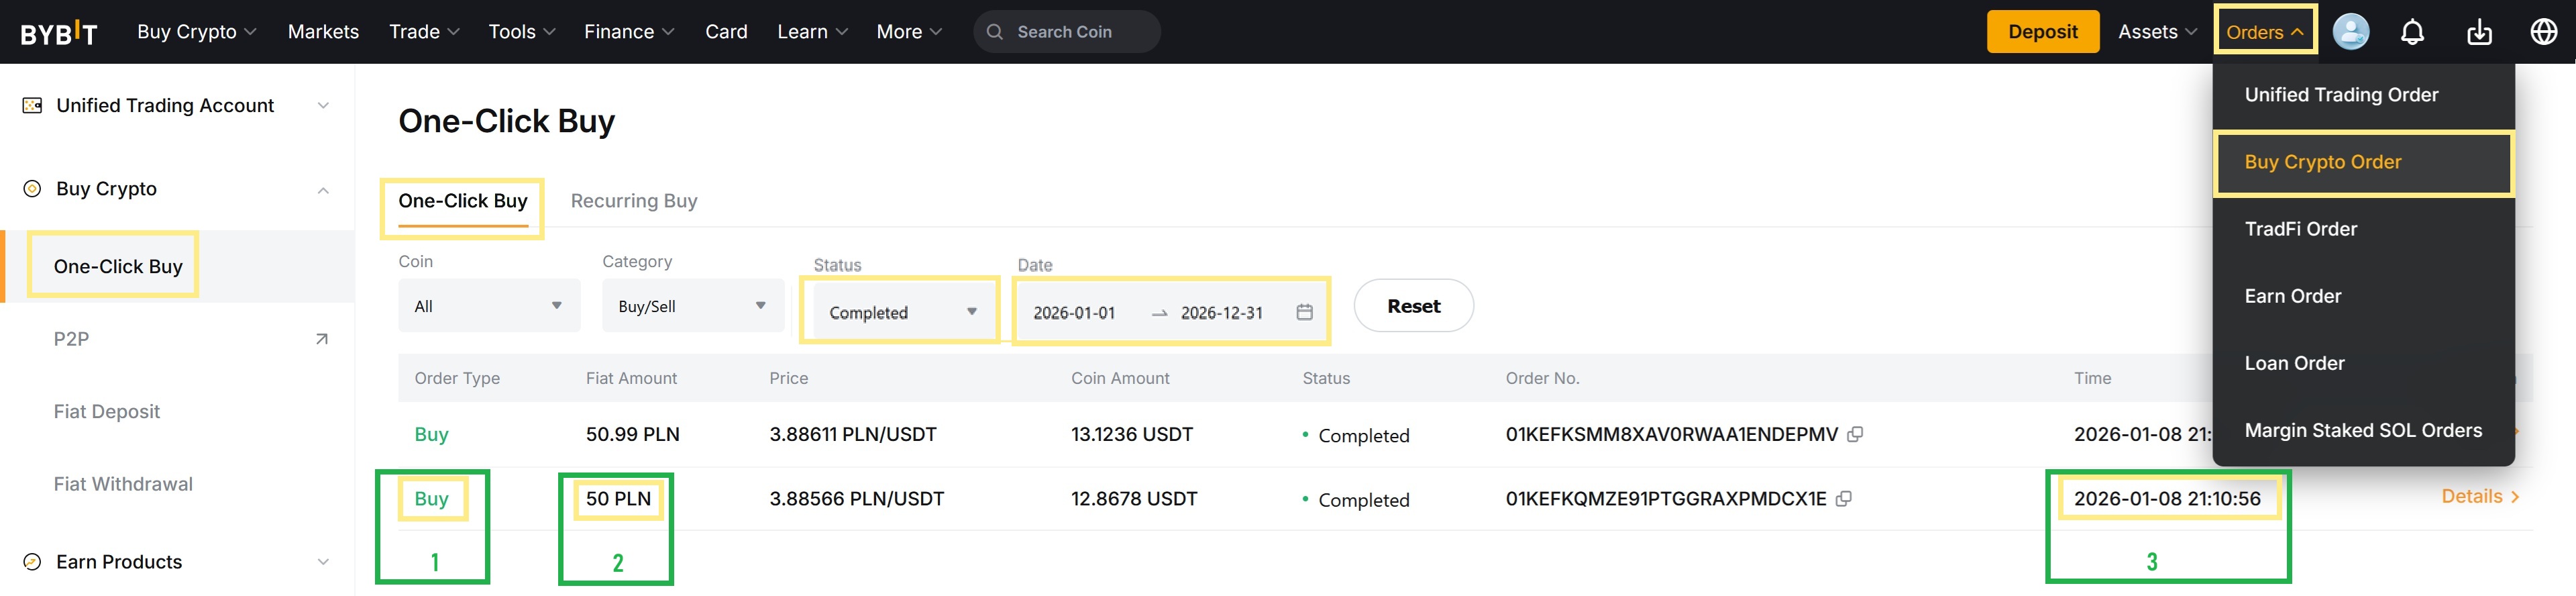Select Buy Crypto Order from menu
The height and width of the screenshot is (596, 2576).
[2363, 162]
